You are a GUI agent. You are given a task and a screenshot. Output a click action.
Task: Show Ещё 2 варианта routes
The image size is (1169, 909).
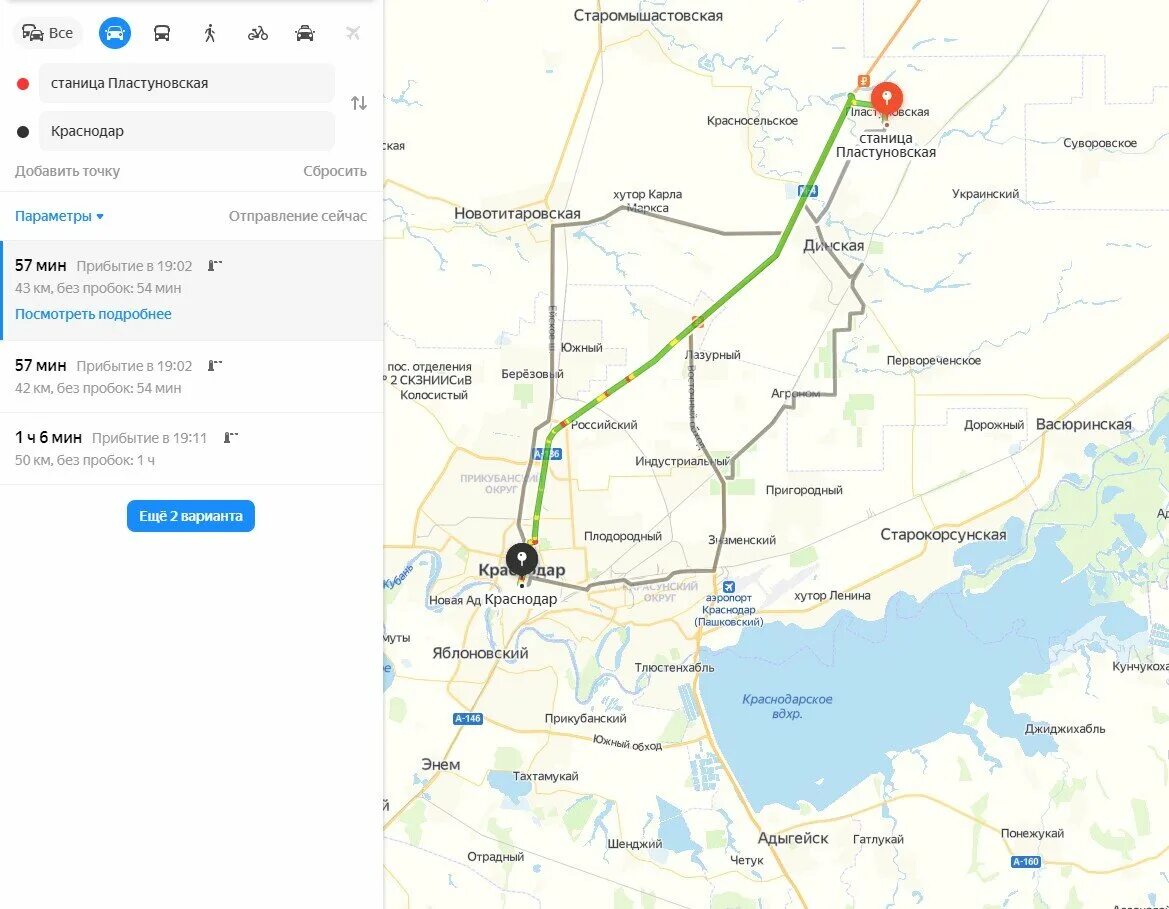(191, 516)
